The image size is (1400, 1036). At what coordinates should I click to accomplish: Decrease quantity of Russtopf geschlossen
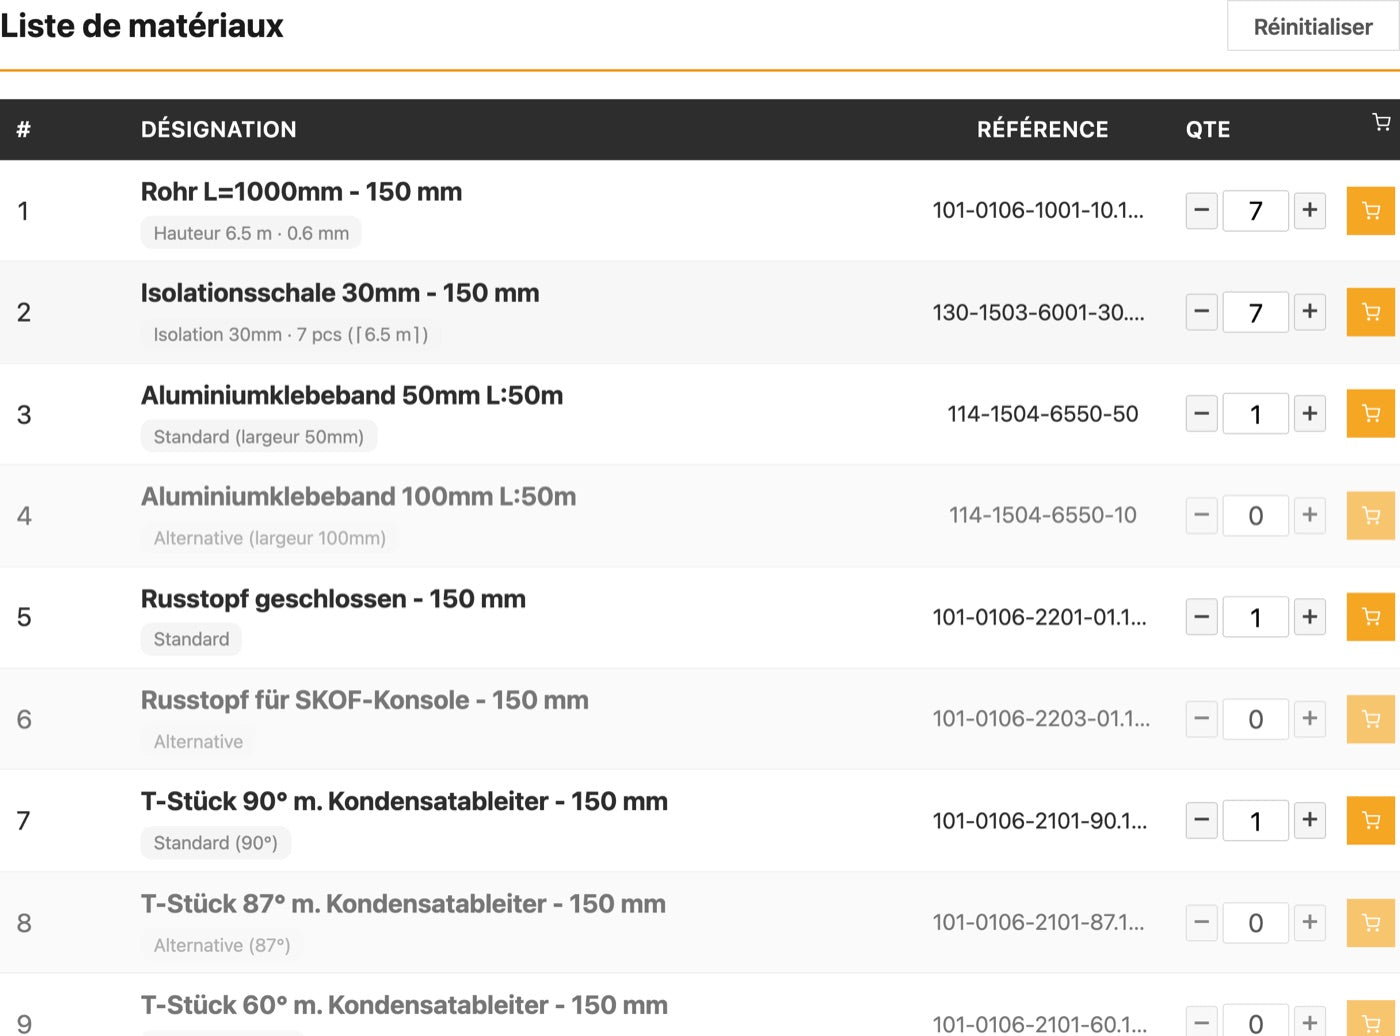(x=1202, y=617)
